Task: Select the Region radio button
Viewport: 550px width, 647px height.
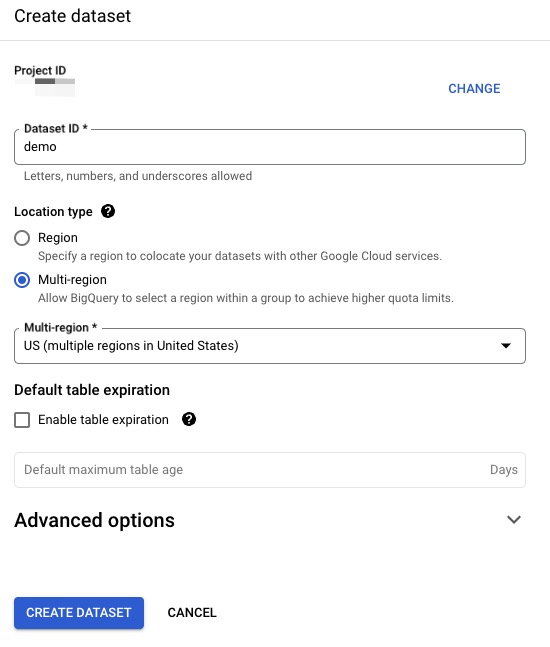Action: point(22,238)
